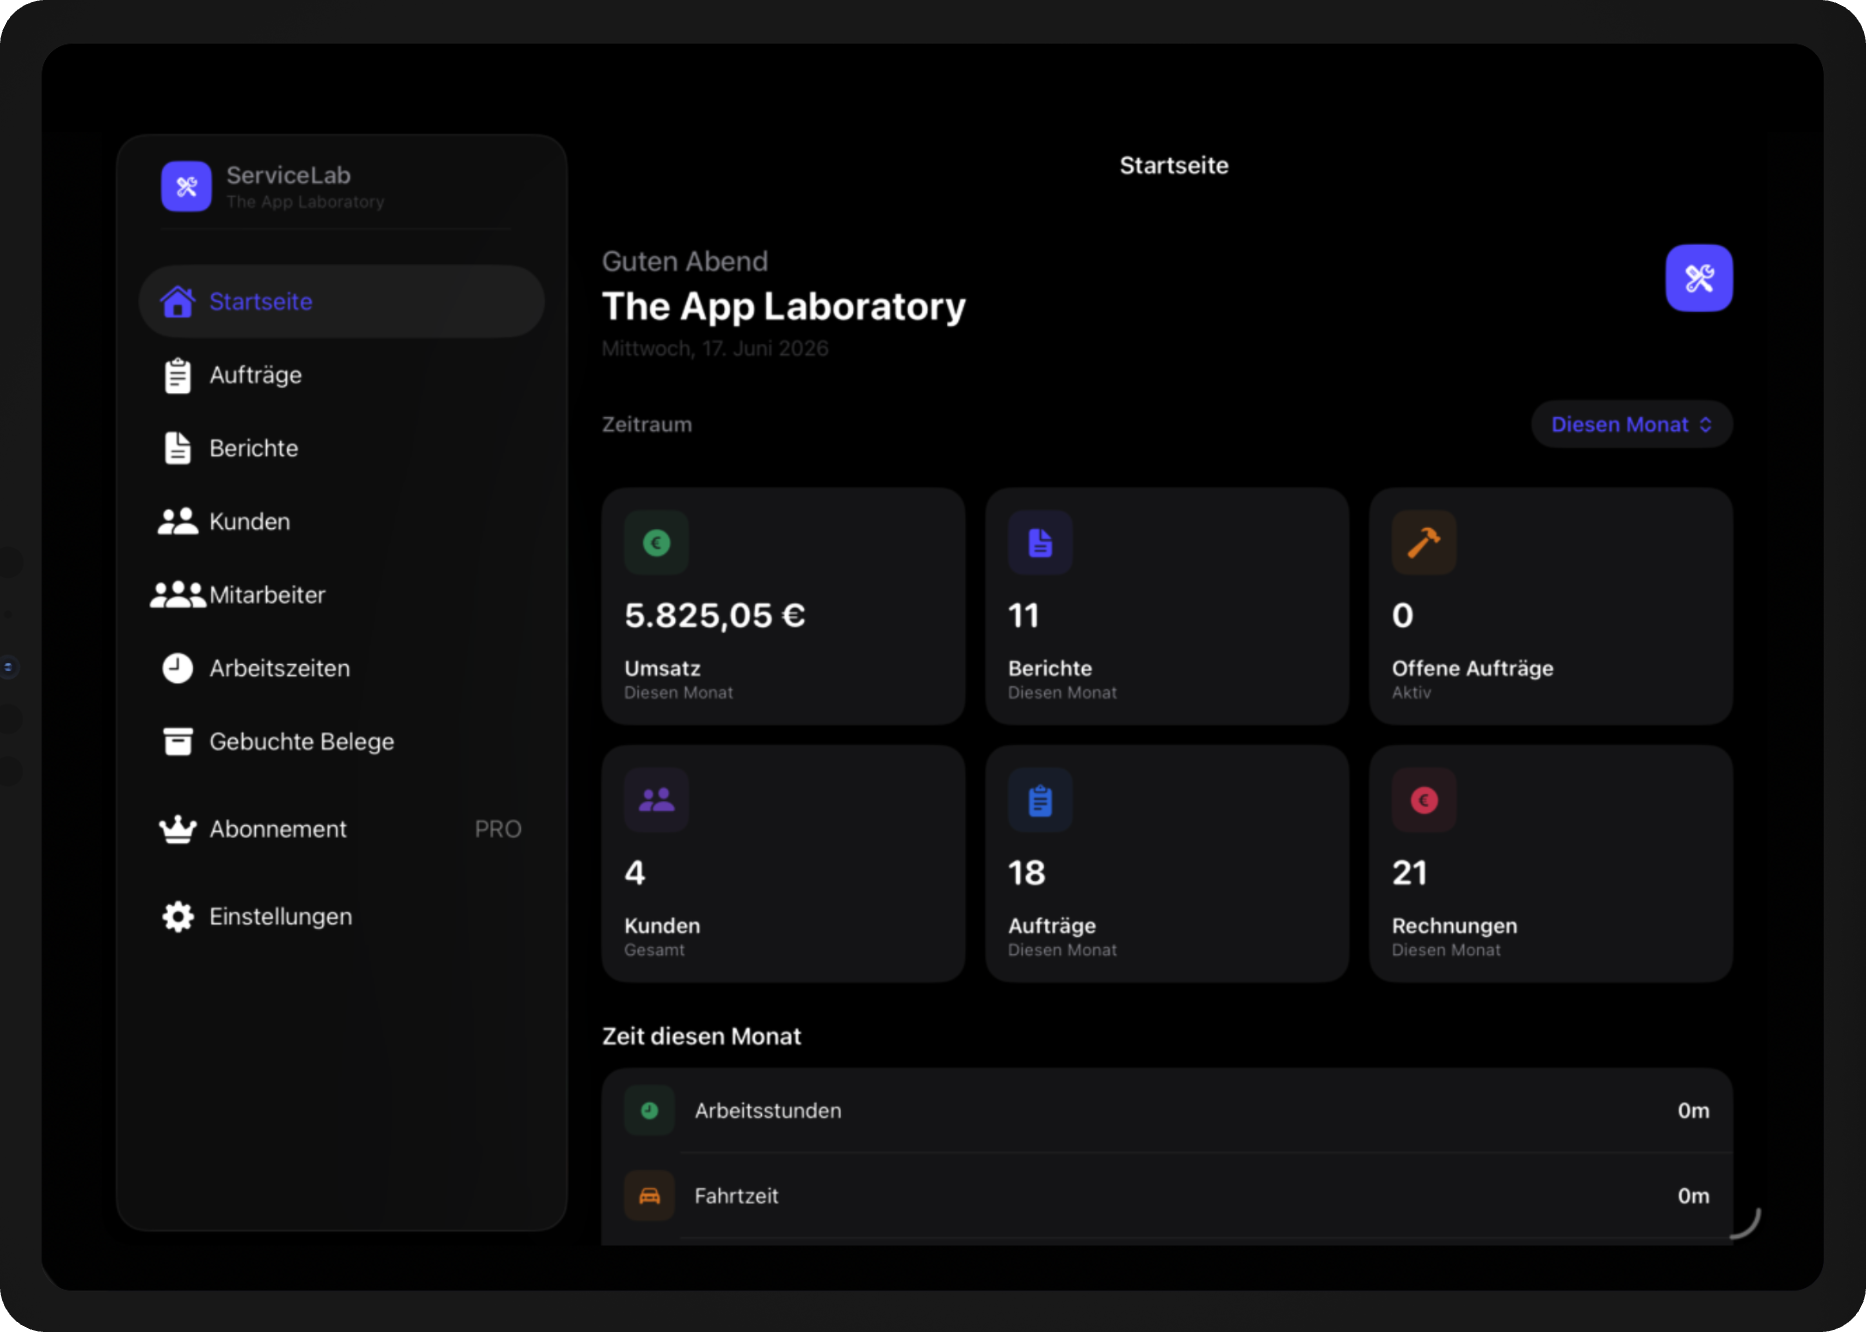This screenshot has height=1332, width=1866.
Task: Click the Guten Abend greeting text
Action: [685, 261]
